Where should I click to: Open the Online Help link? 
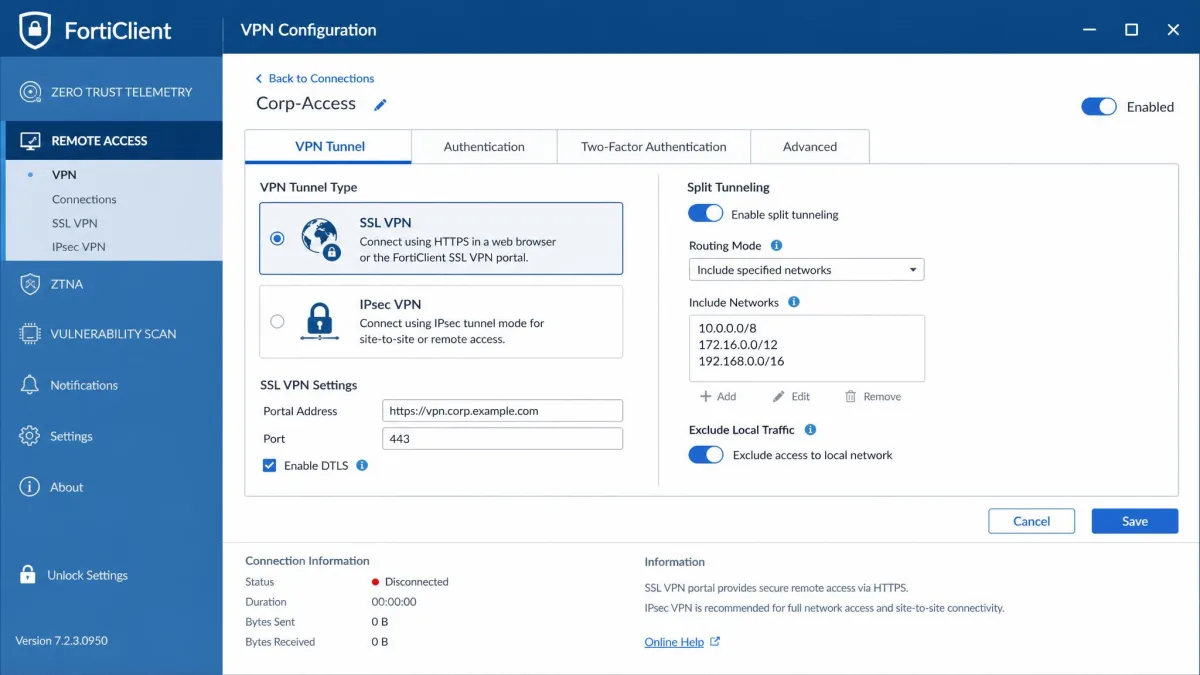(x=674, y=642)
